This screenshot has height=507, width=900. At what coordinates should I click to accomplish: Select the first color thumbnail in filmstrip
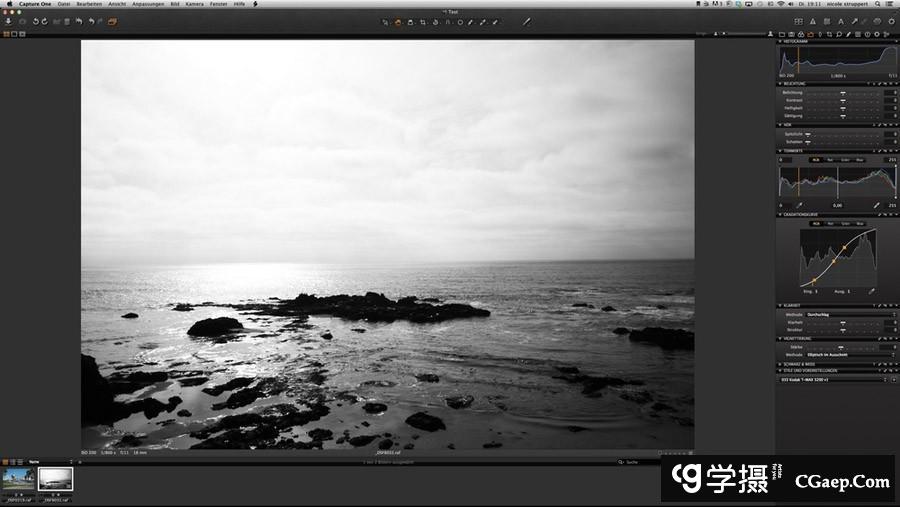pyautogui.click(x=18, y=481)
